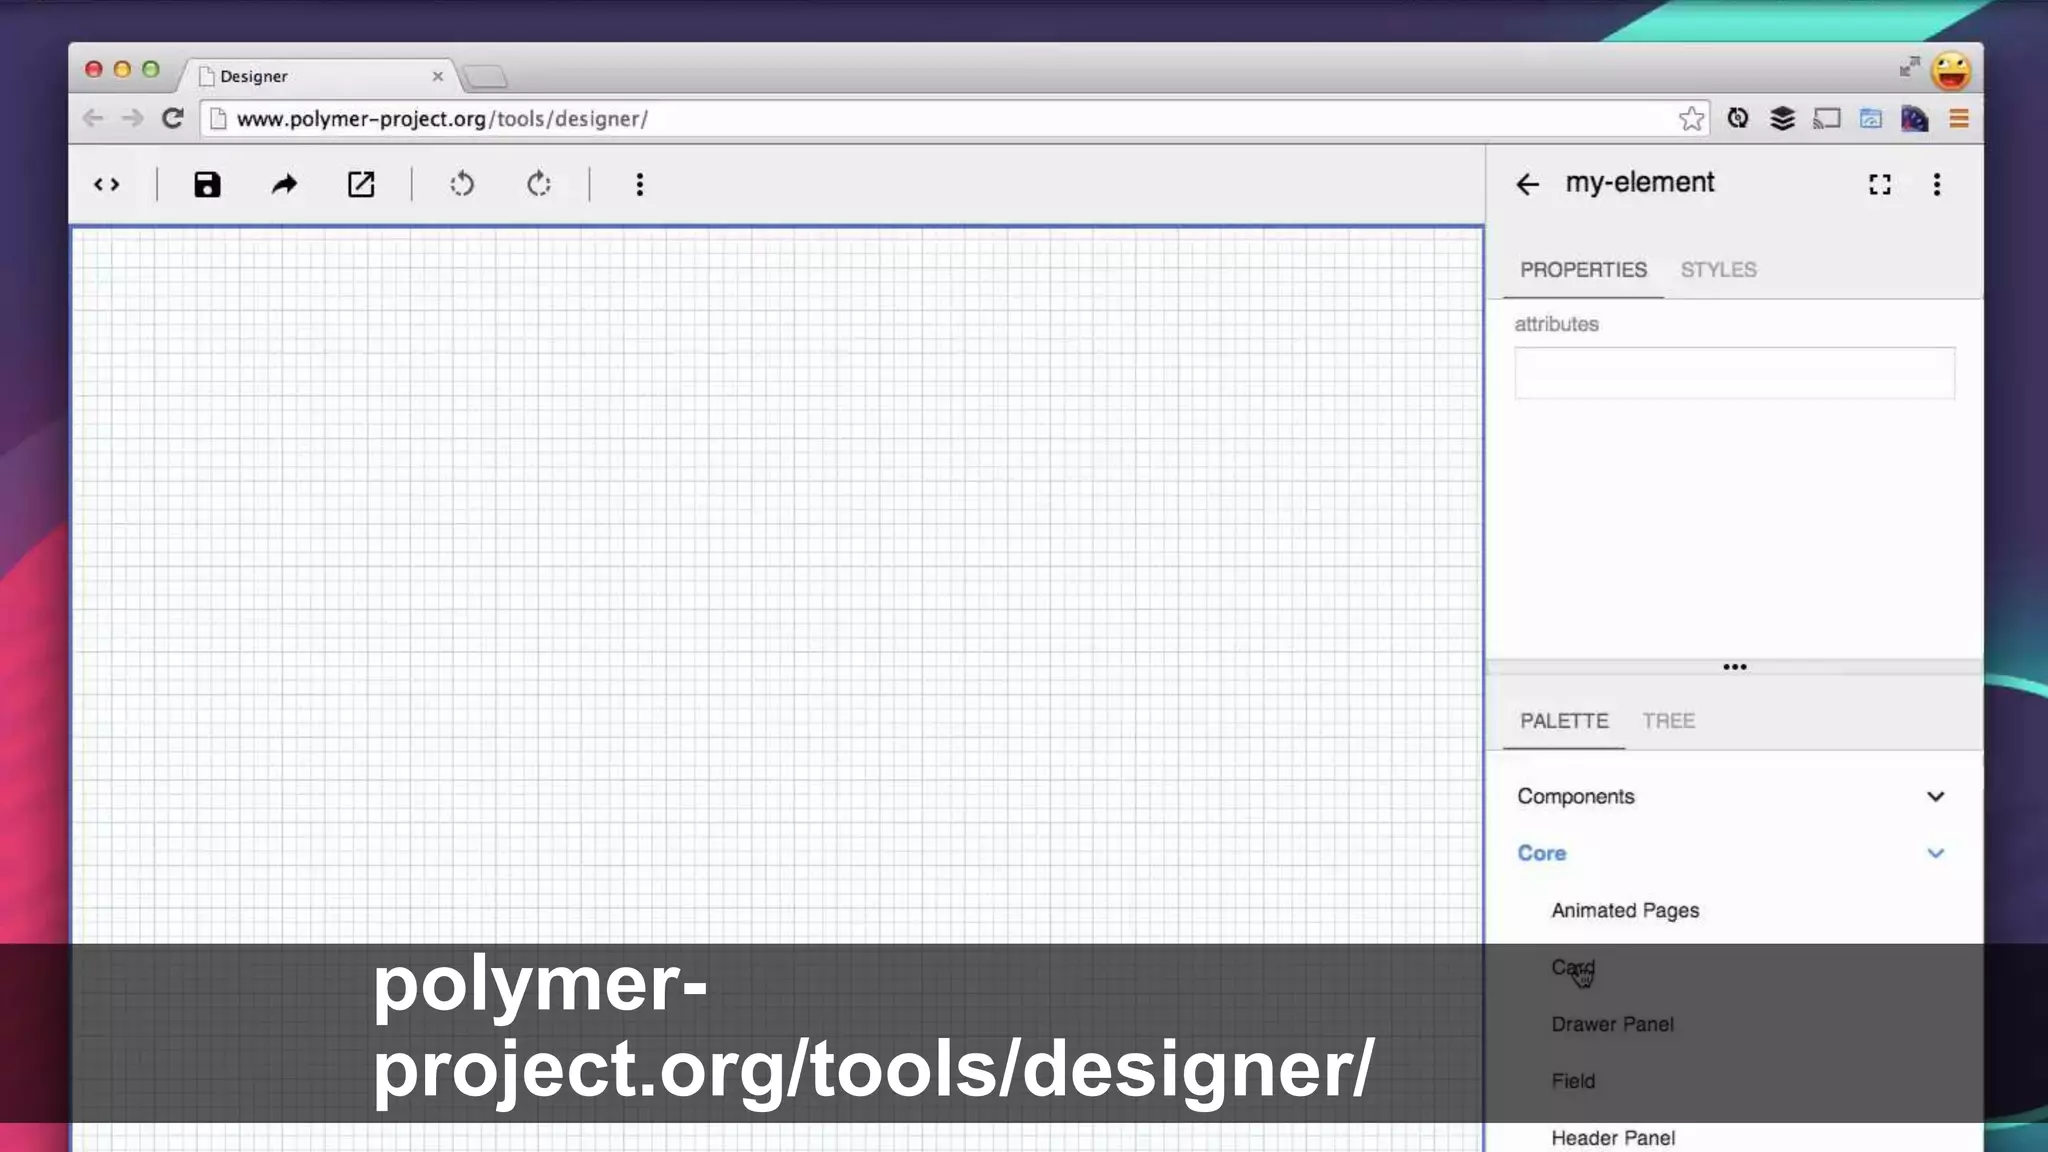This screenshot has width=2048, height=1152.
Task: Select Drawer Panel in palette
Action: coord(1612,1025)
